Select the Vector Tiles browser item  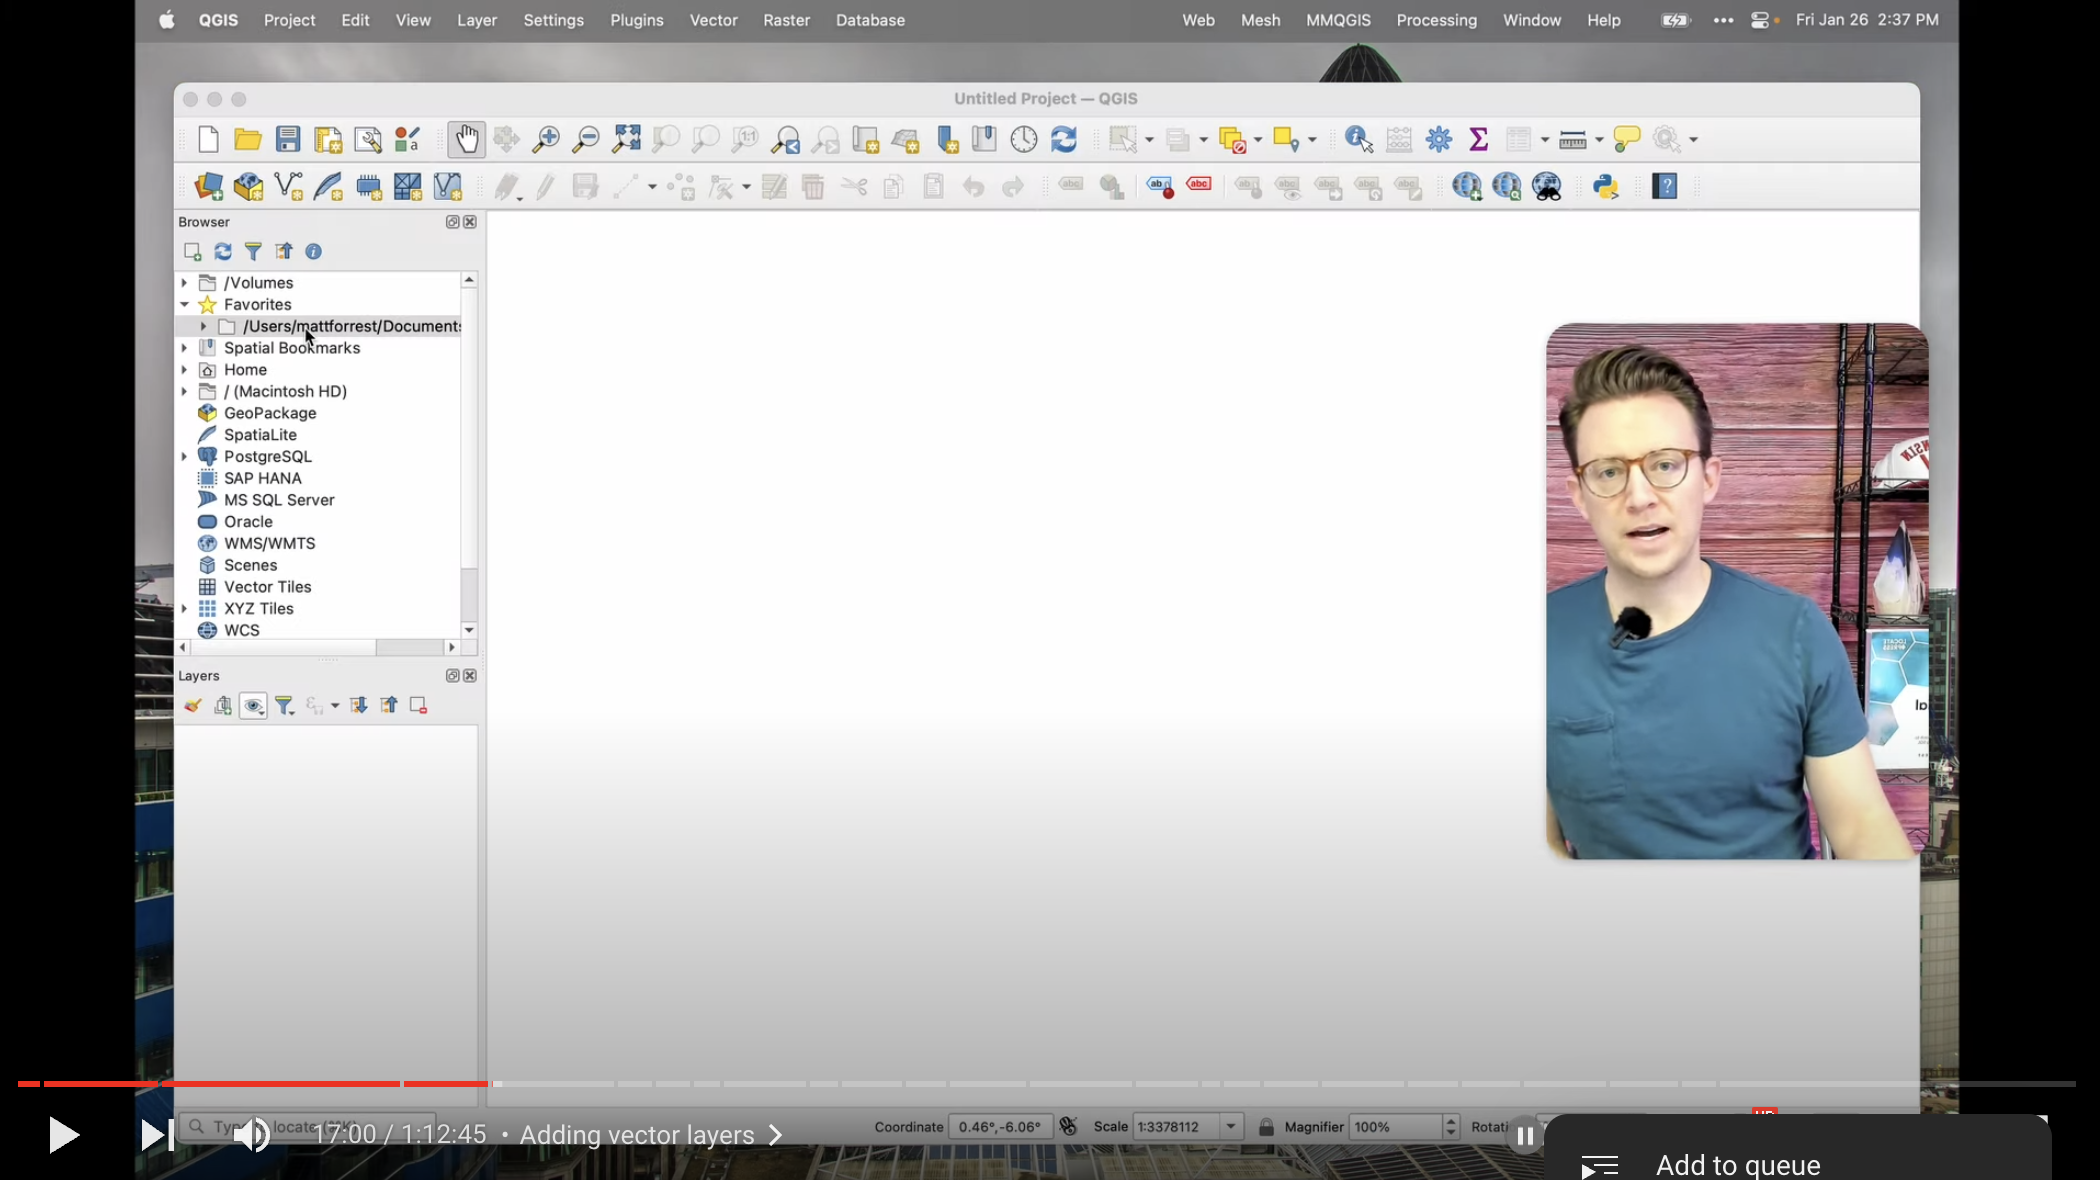pos(267,587)
